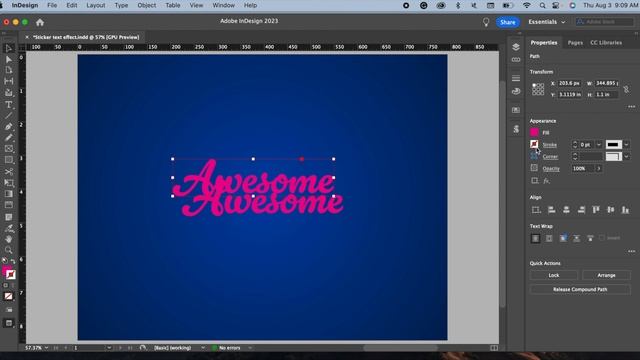Click Align Left Edges icon
This screenshot has height=360, width=640.
pos(551,210)
